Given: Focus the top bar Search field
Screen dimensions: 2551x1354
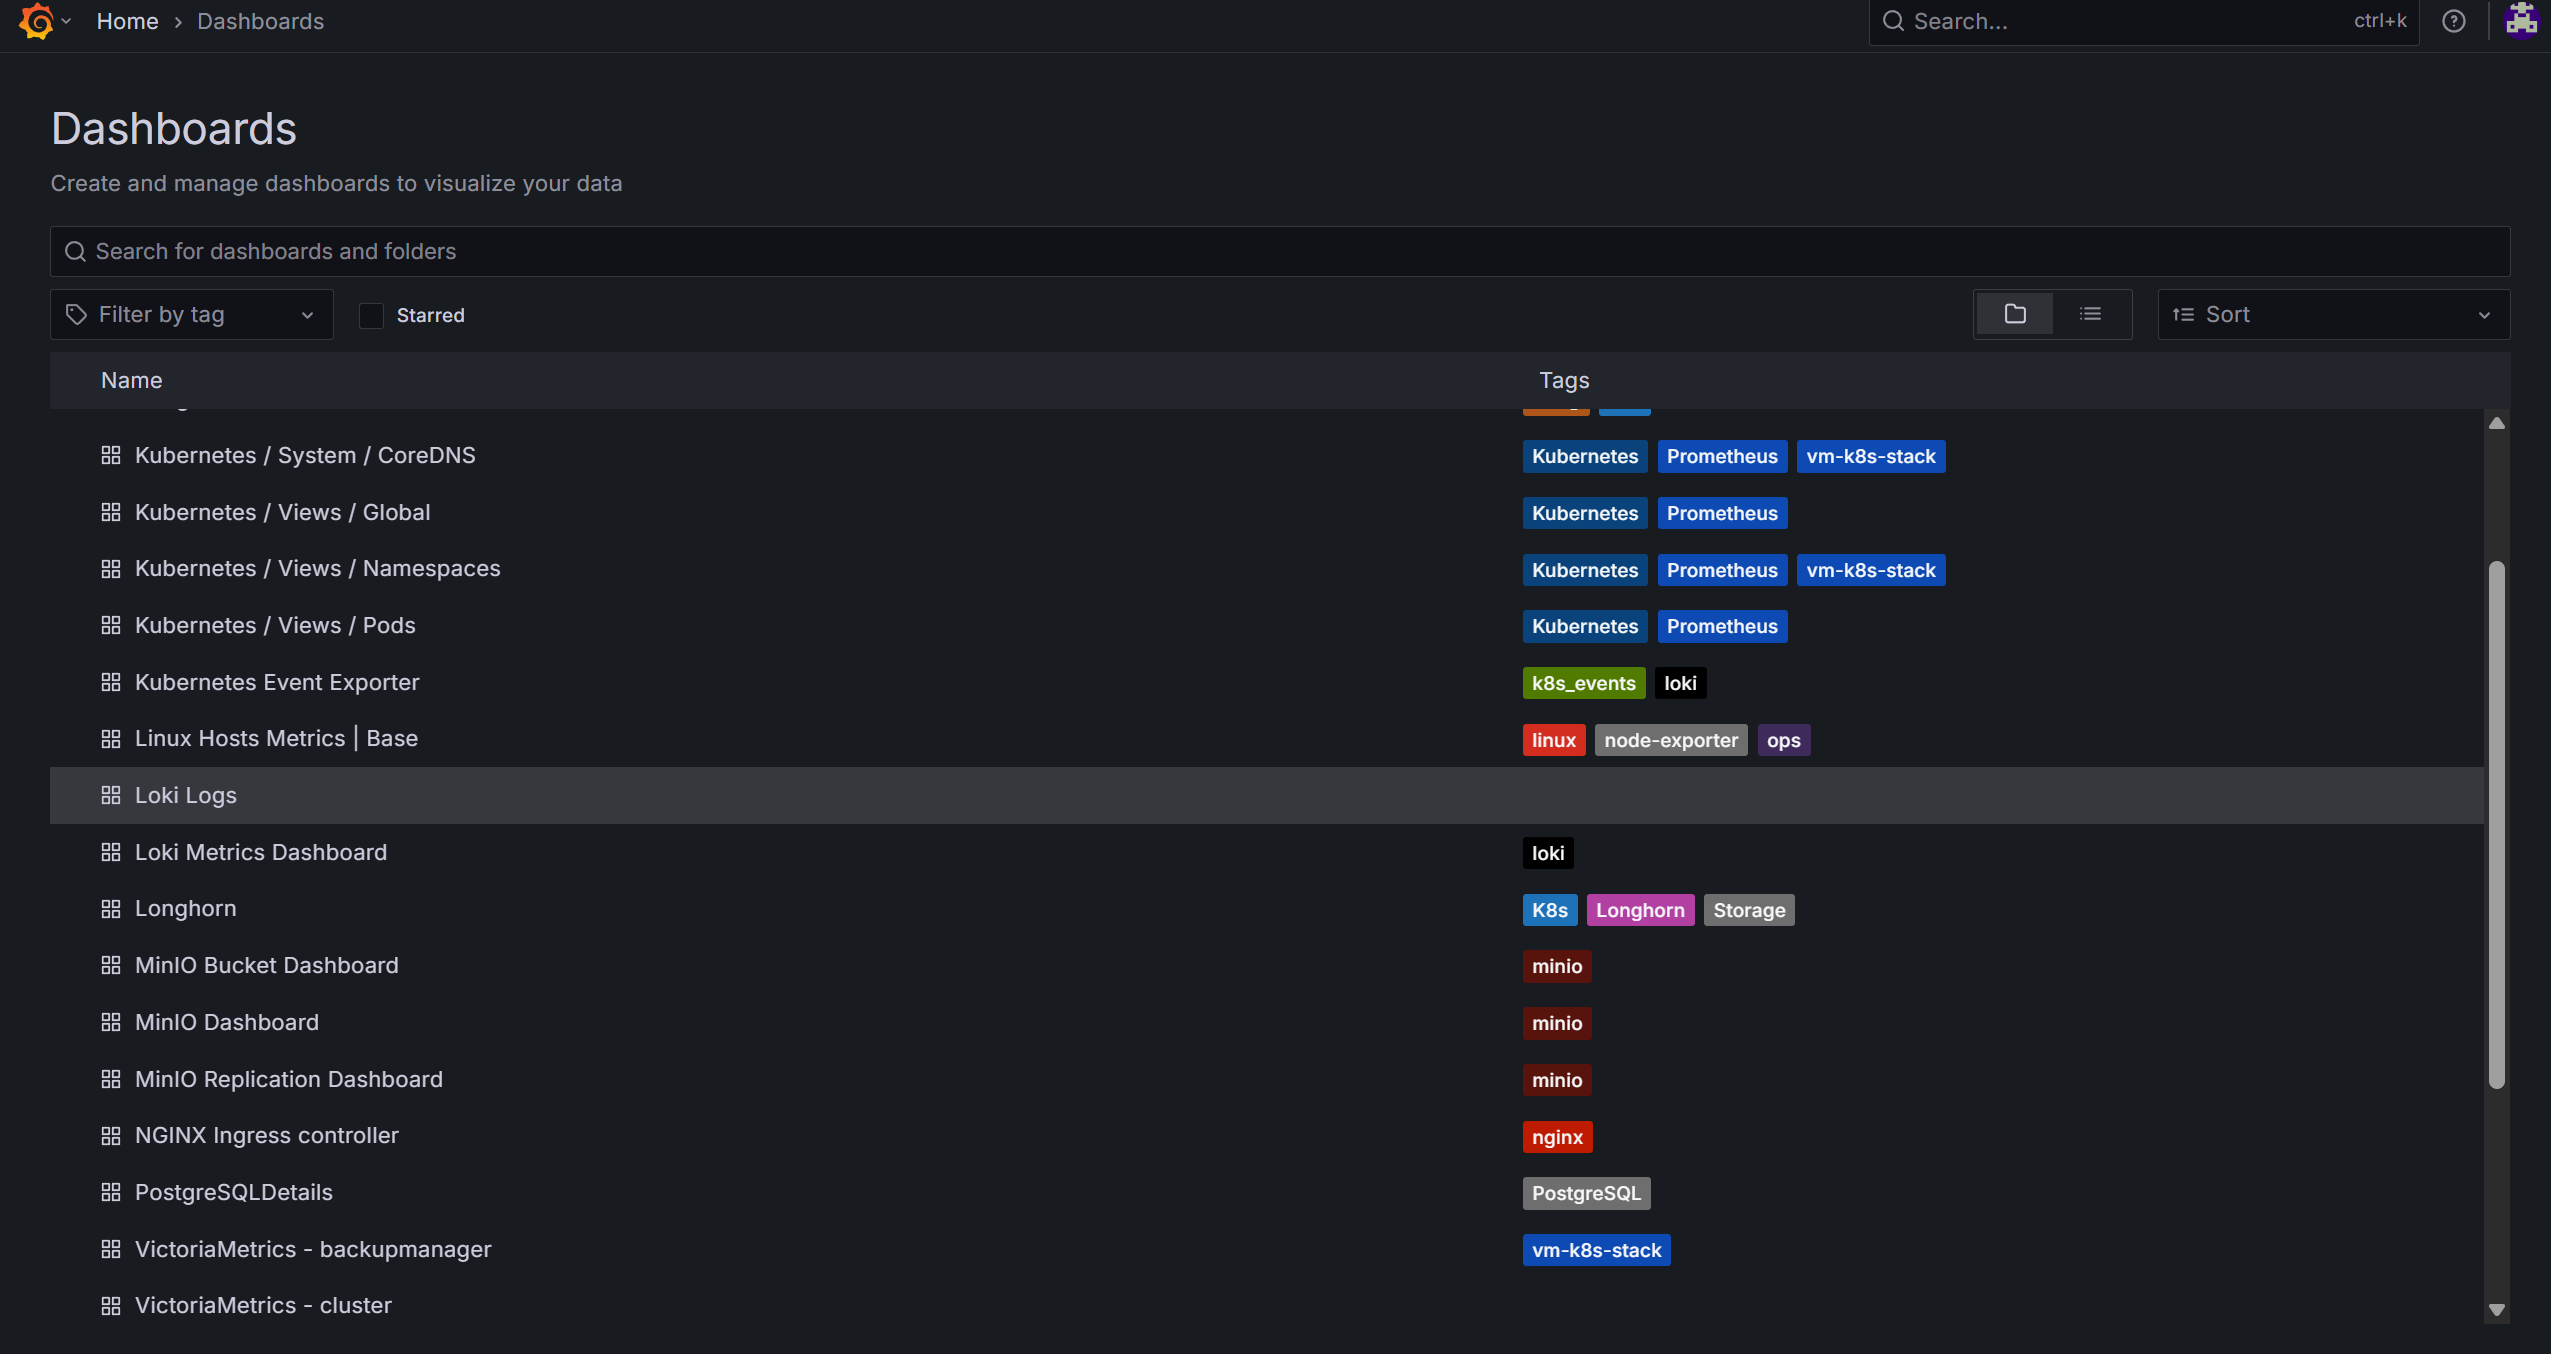Looking at the screenshot, I should [2144, 21].
